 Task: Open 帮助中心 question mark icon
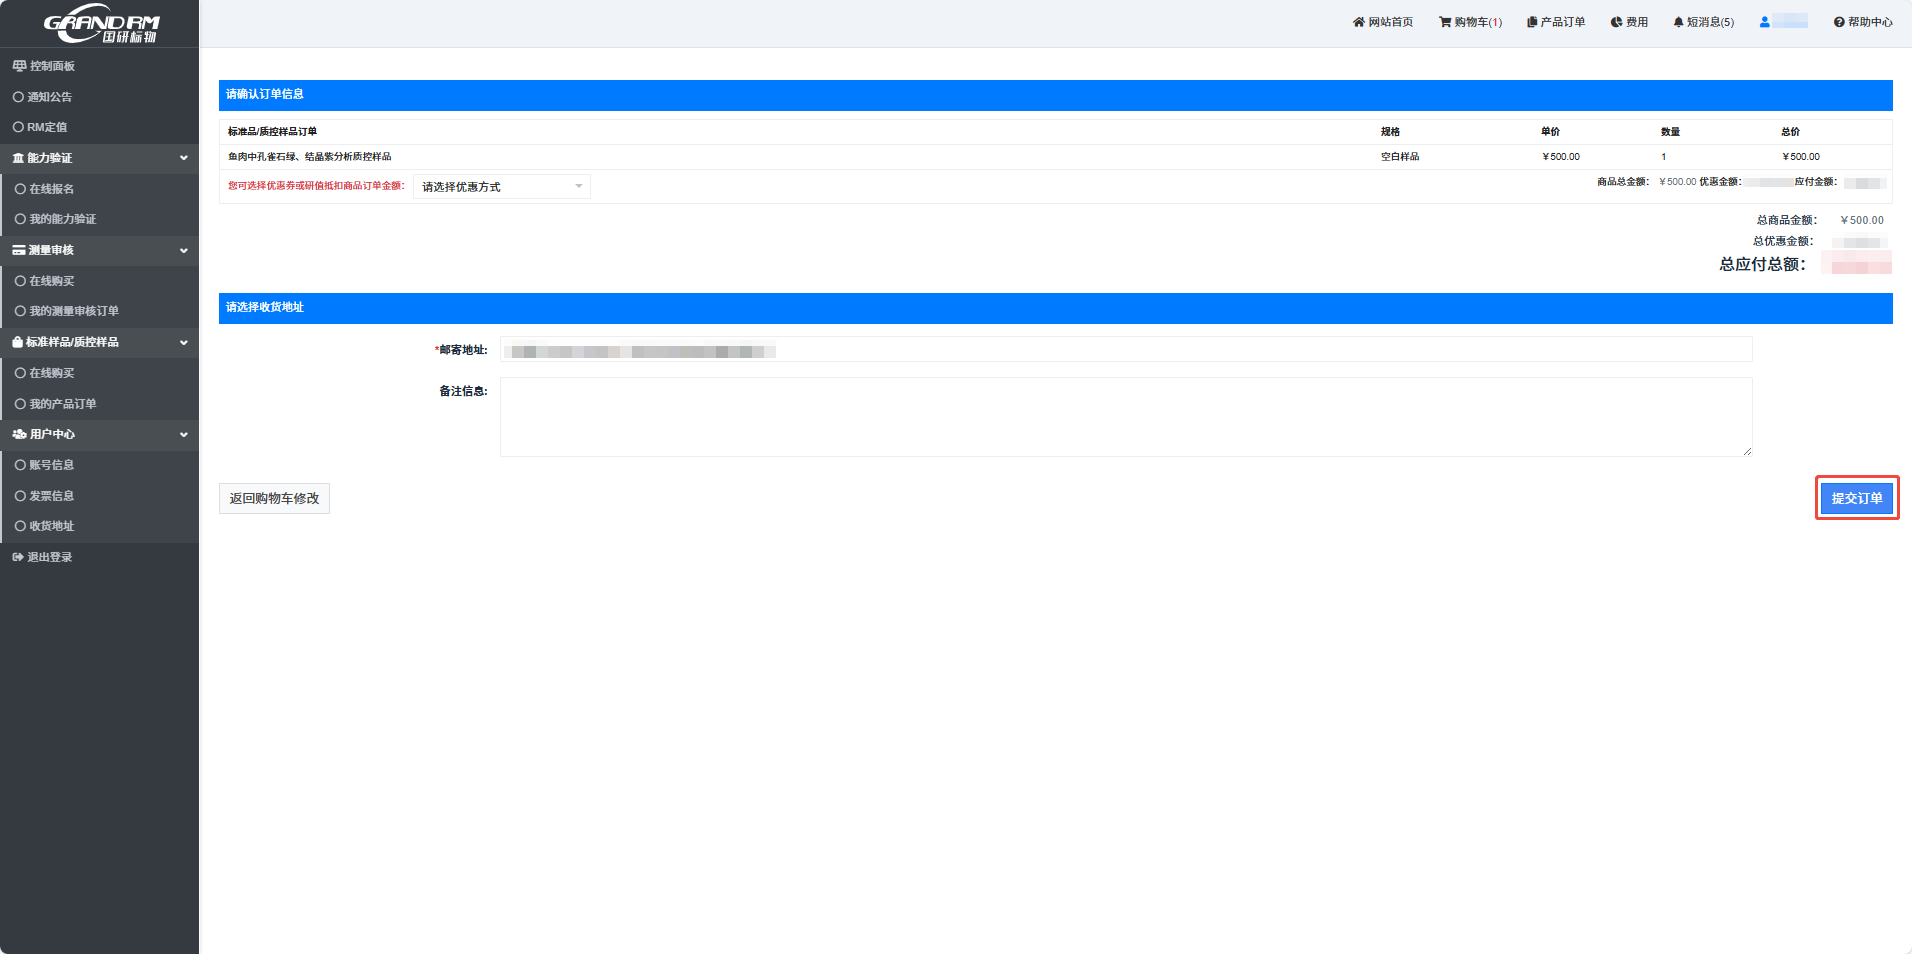(1838, 22)
